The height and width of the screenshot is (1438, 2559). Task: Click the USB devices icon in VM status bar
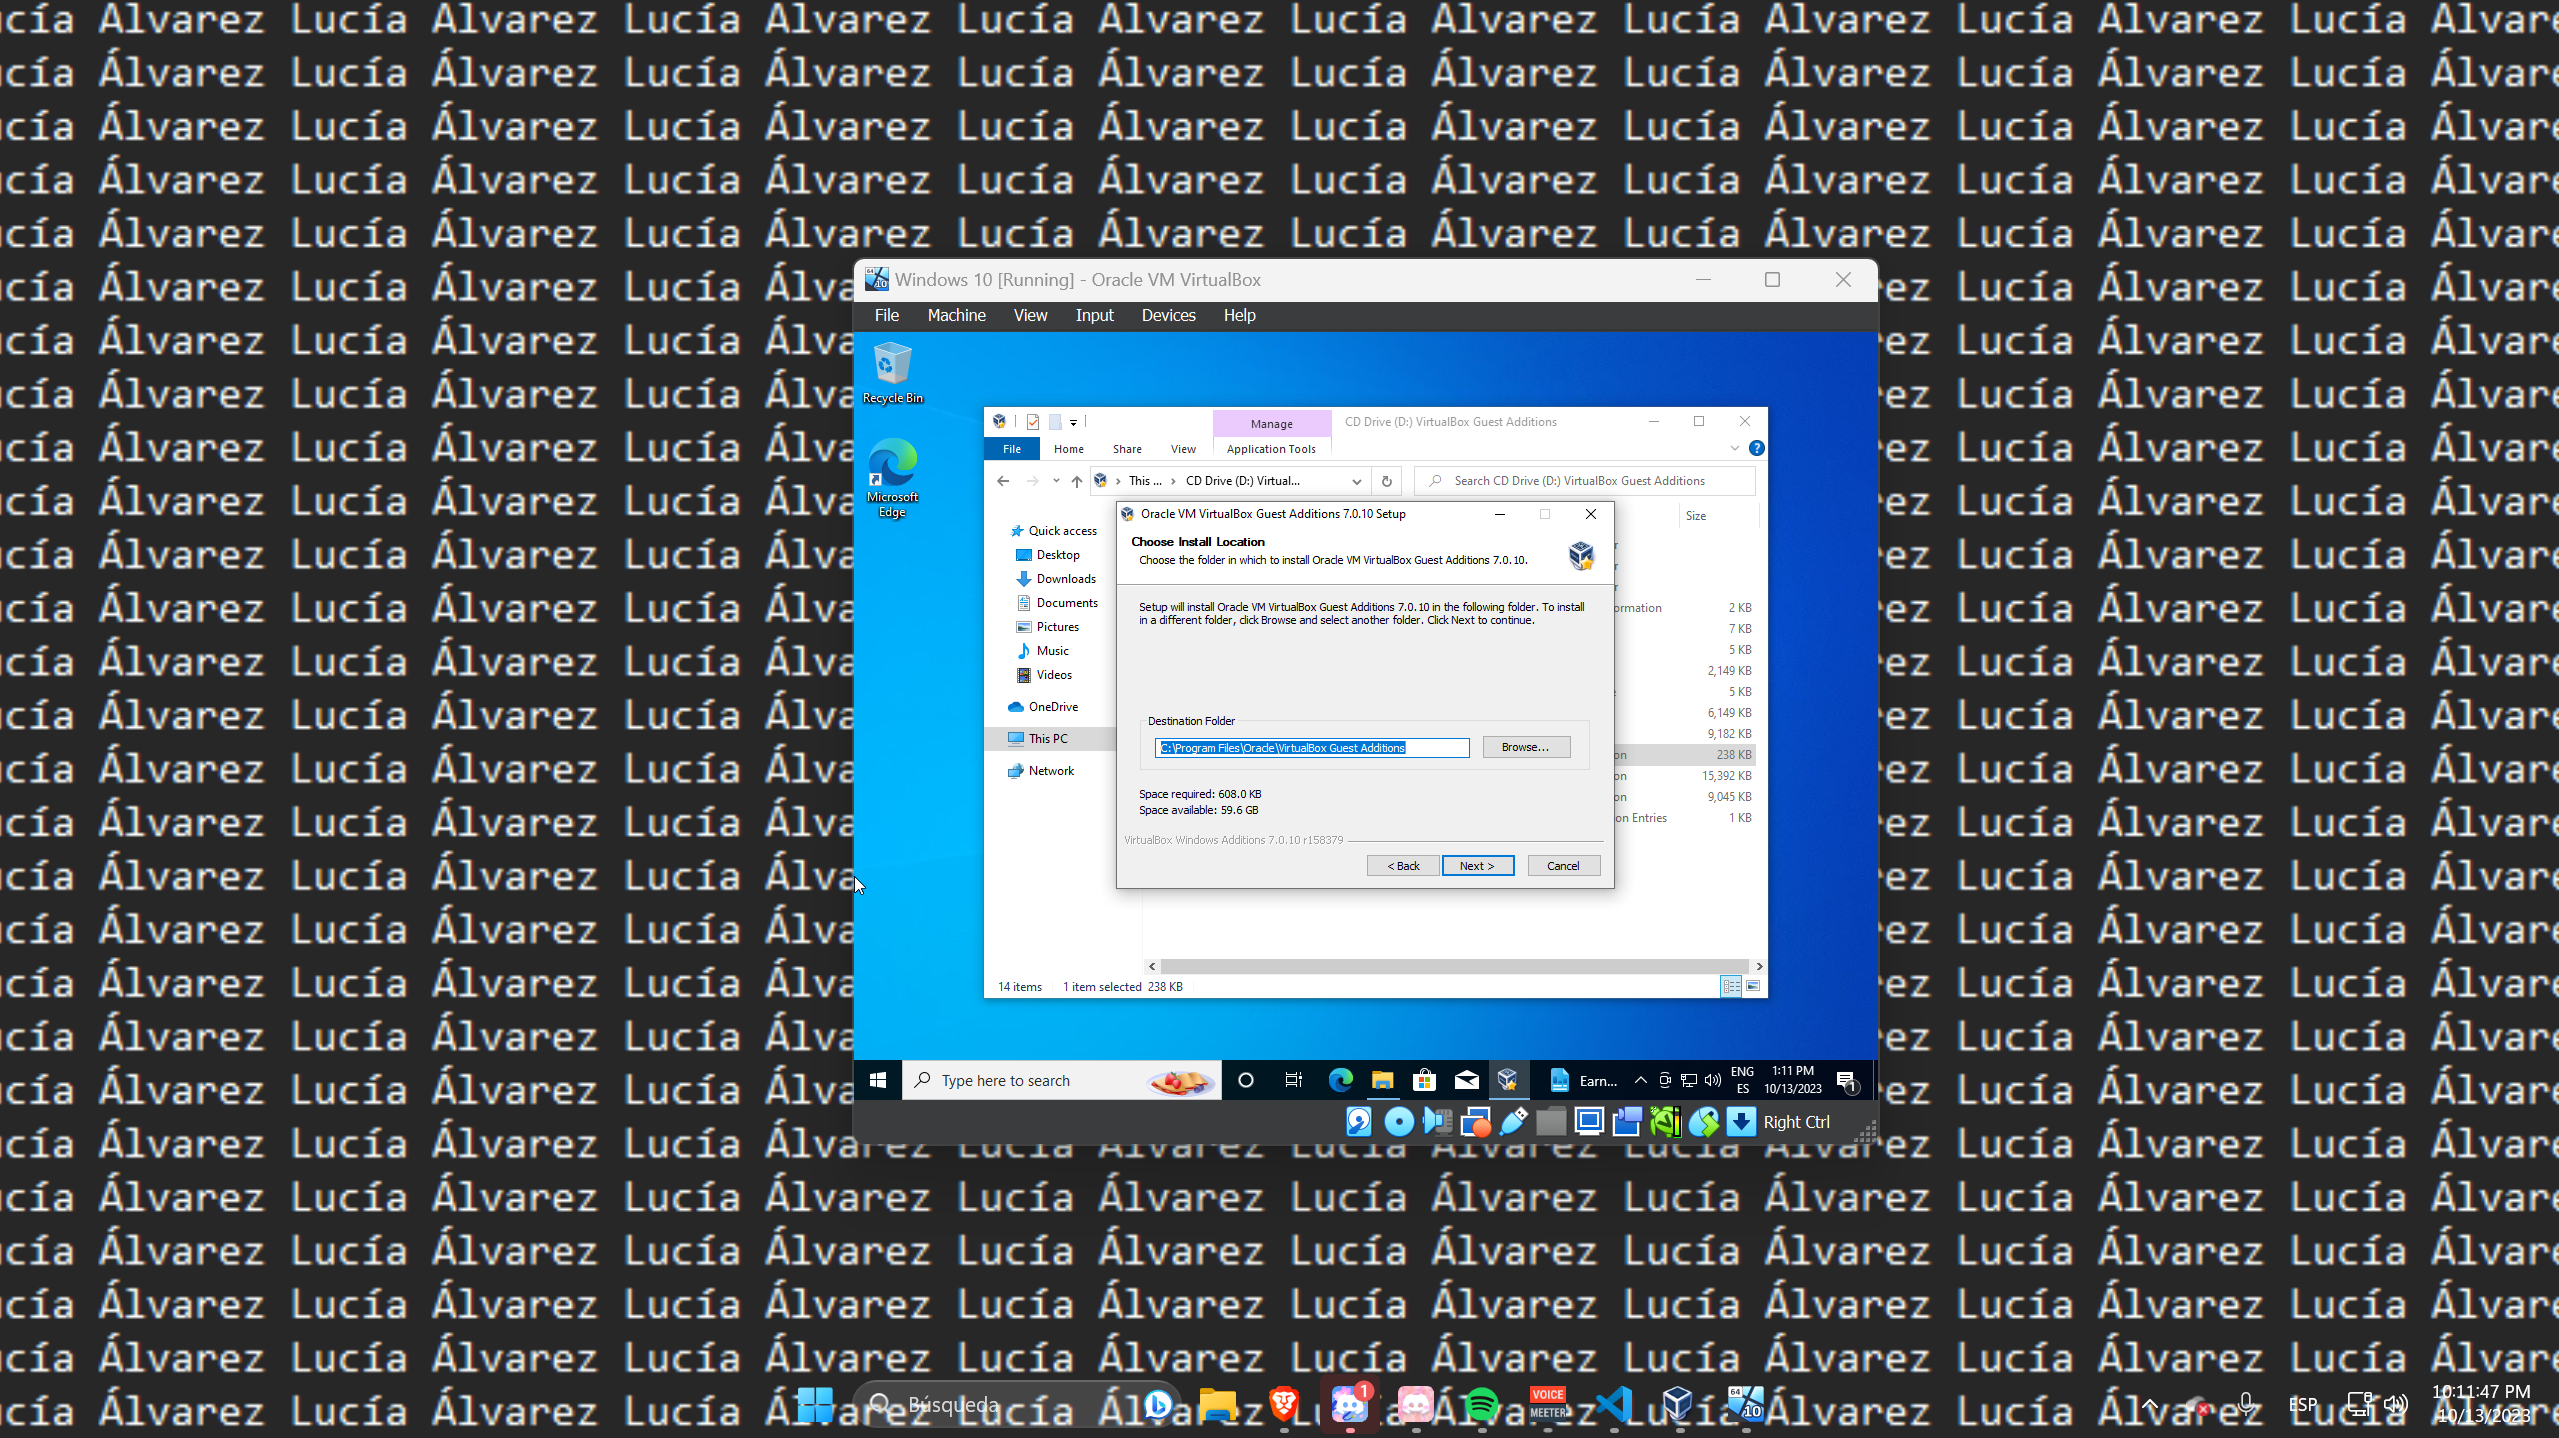(1512, 1122)
